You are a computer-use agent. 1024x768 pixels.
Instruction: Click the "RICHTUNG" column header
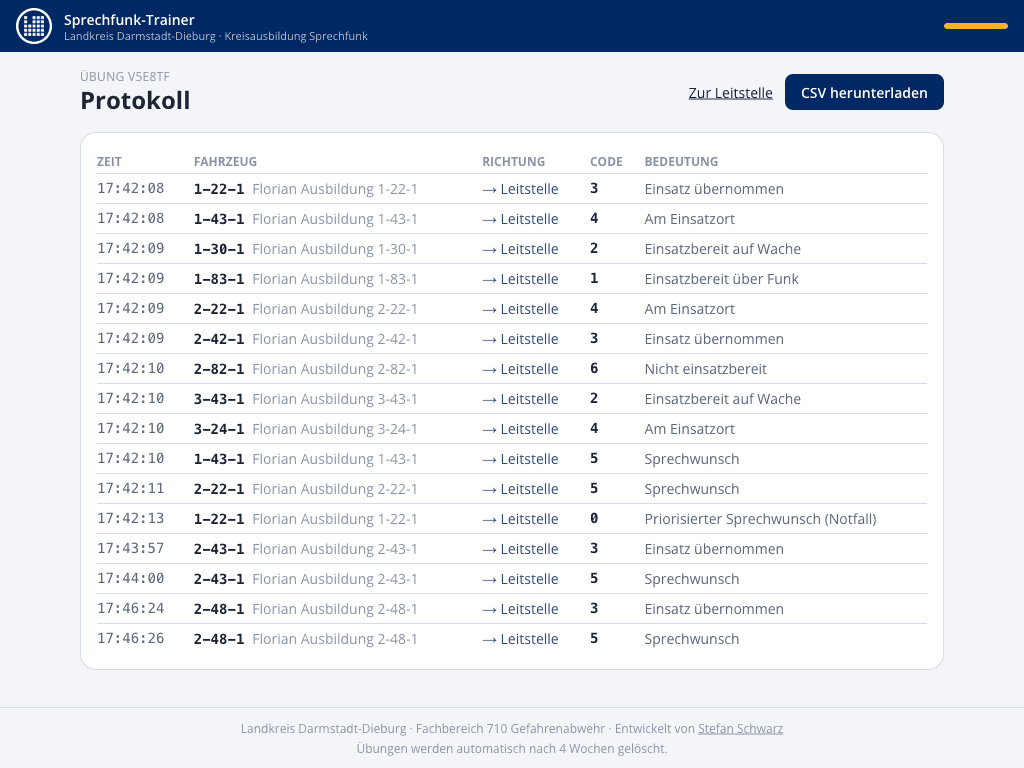(513, 161)
